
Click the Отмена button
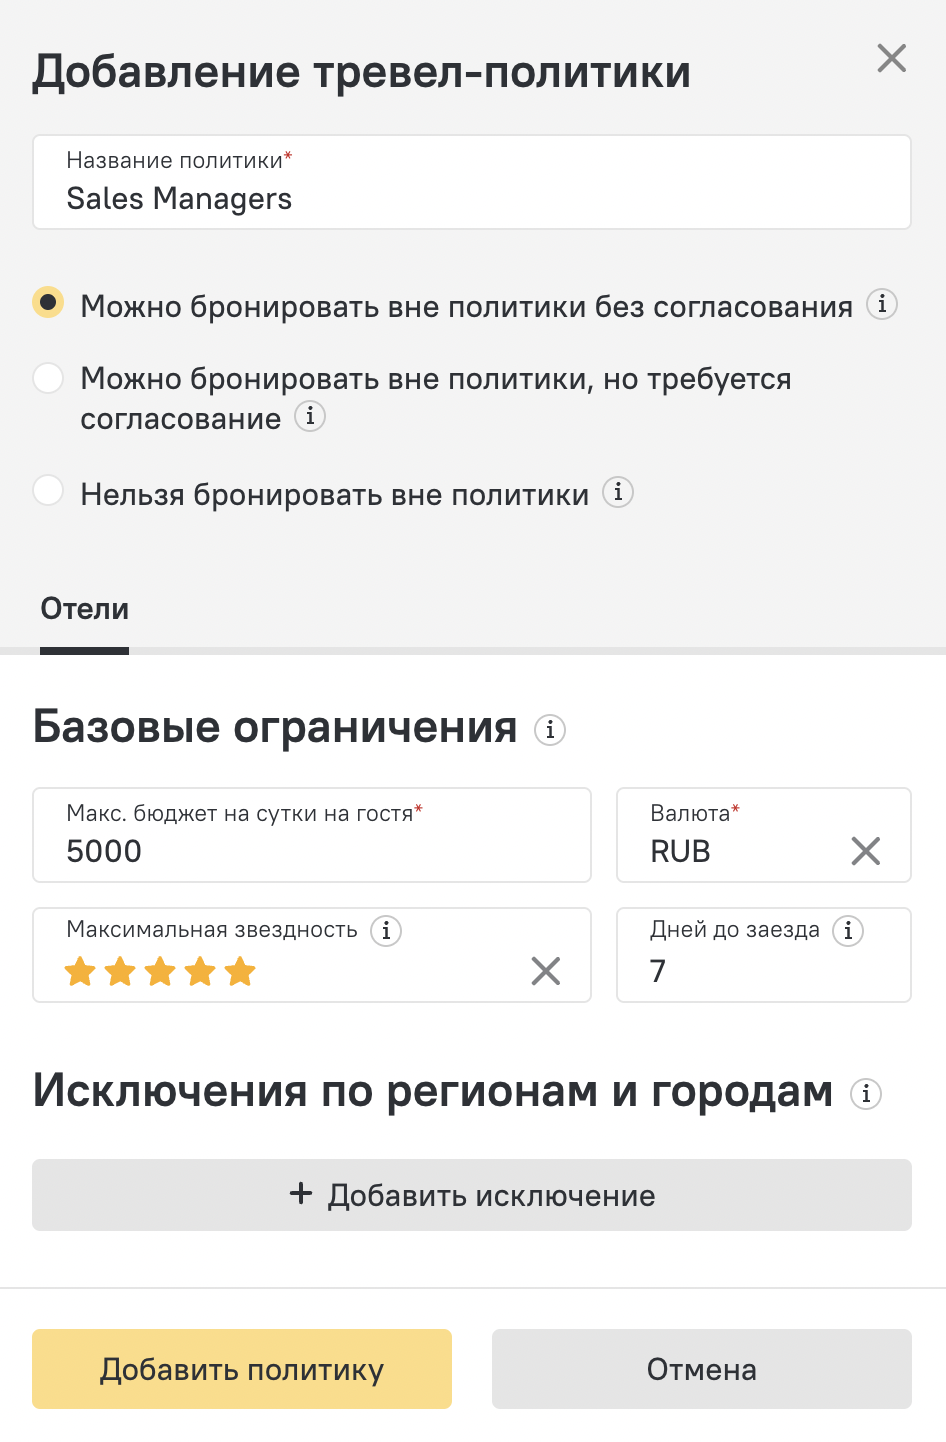[x=702, y=1369]
